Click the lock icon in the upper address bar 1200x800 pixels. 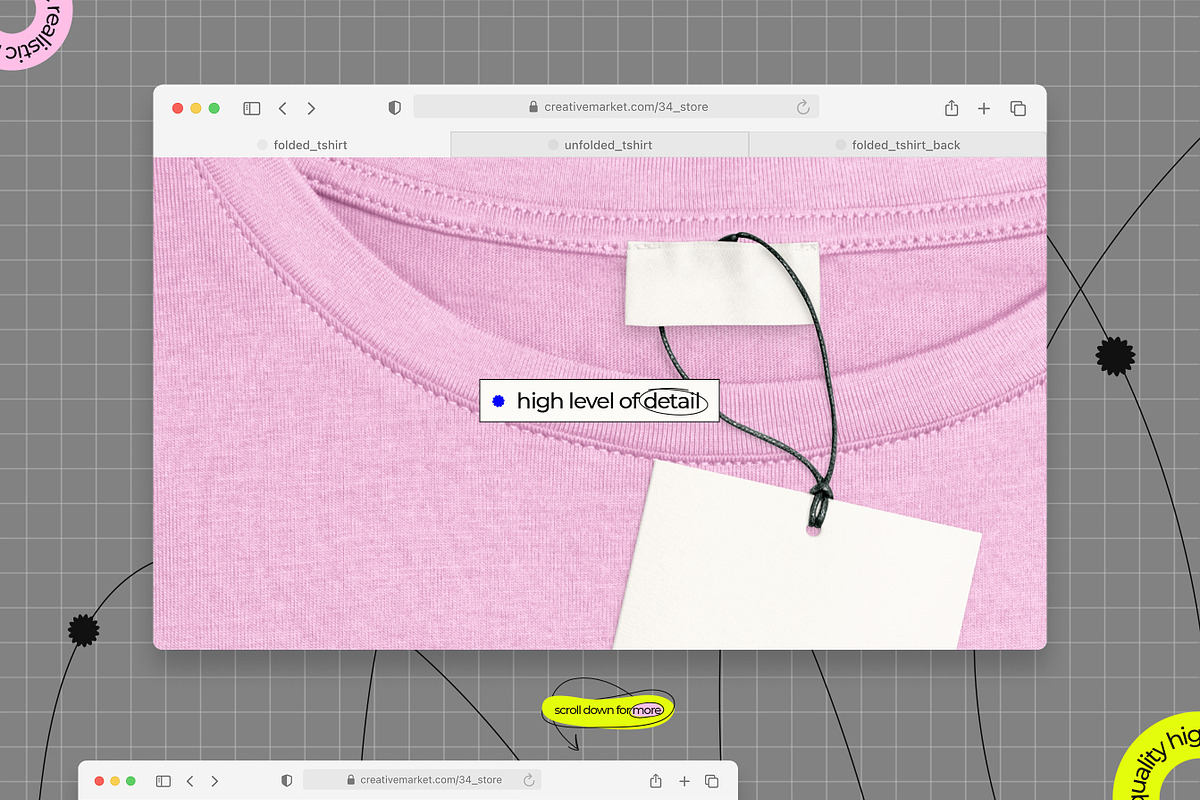[534, 107]
